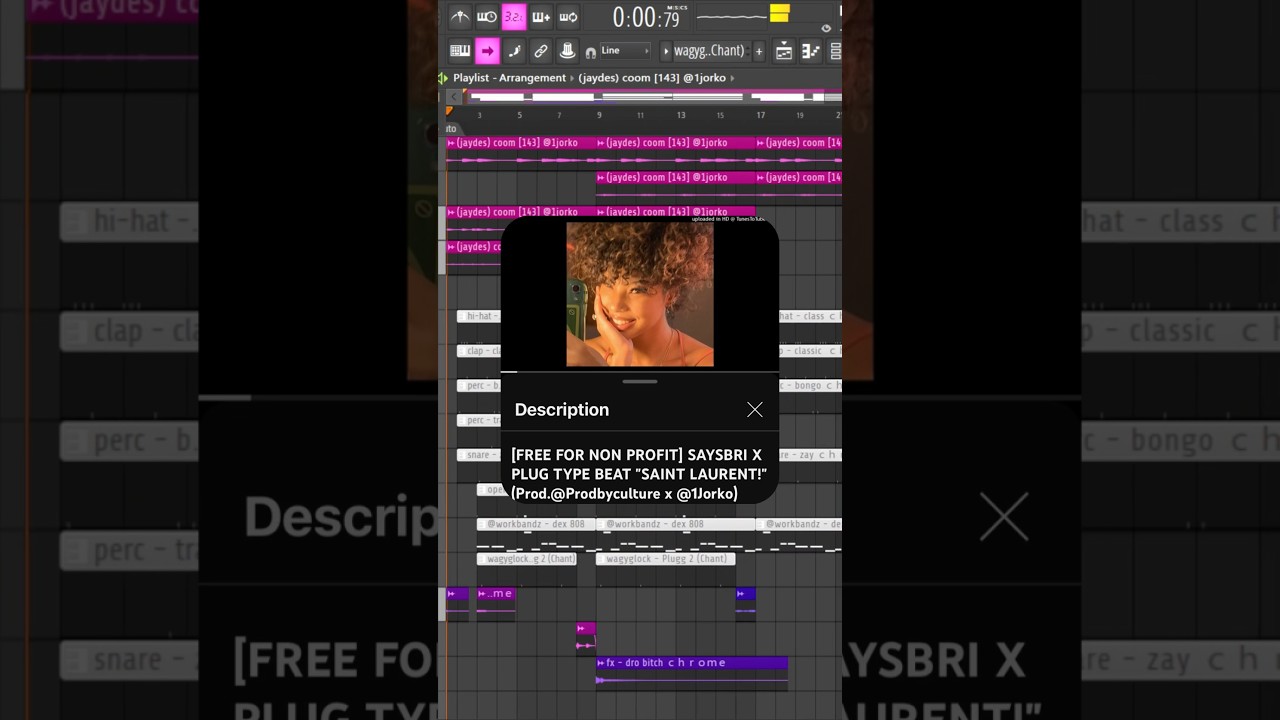The width and height of the screenshot is (1280, 720).
Task: Click the Description sheet grab handle
Action: (x=640, y=381)
